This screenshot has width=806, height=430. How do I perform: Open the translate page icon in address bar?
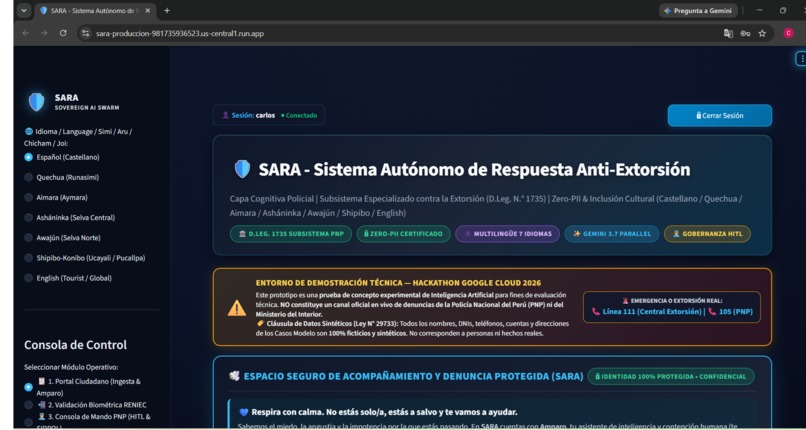pyautogui.click(x=728, y=33)
